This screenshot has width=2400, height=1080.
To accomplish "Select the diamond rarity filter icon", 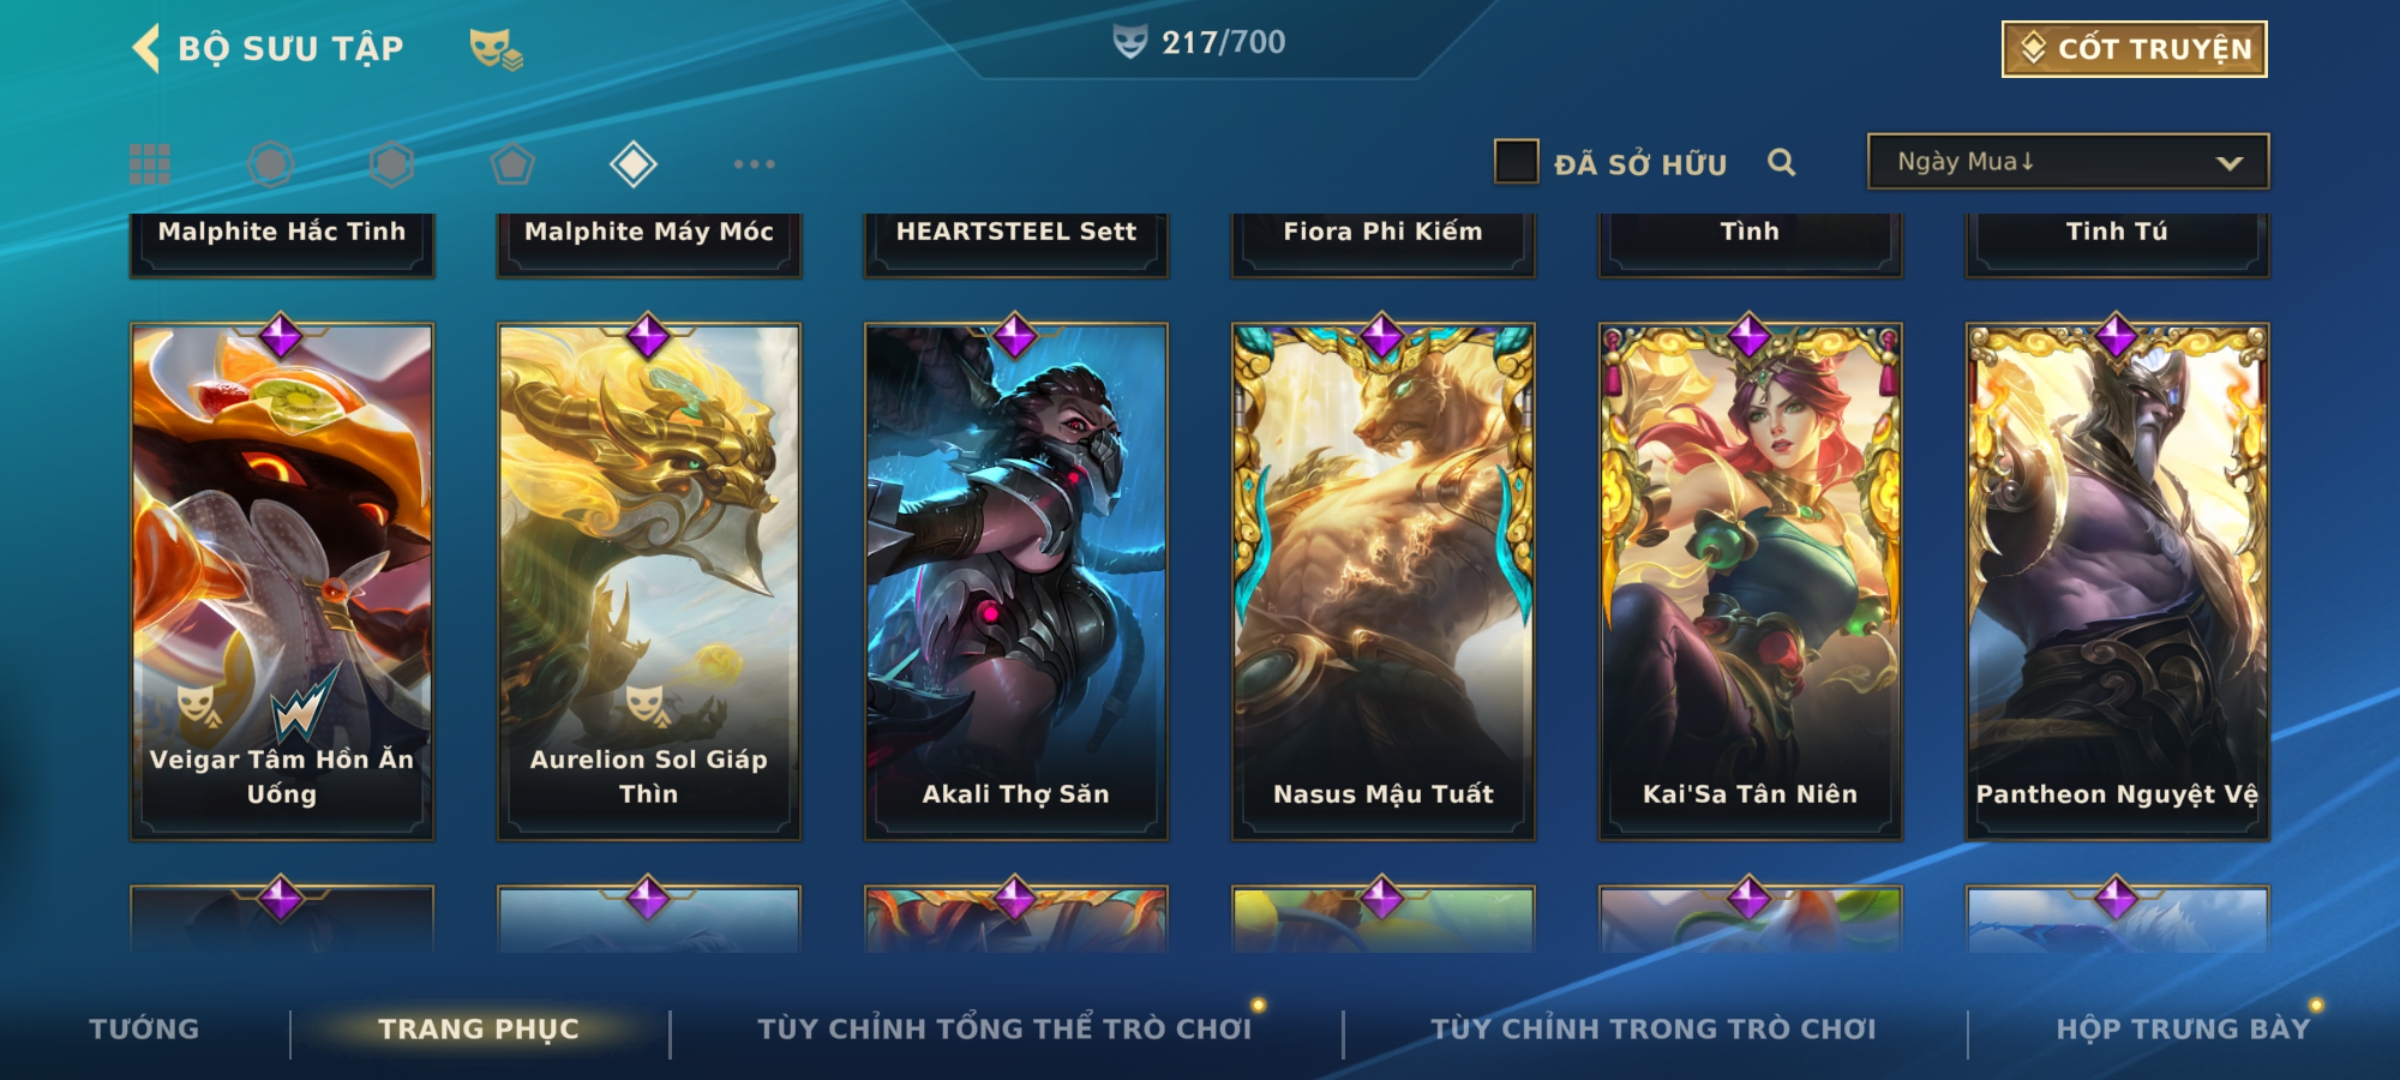I will tap(633, 164).
